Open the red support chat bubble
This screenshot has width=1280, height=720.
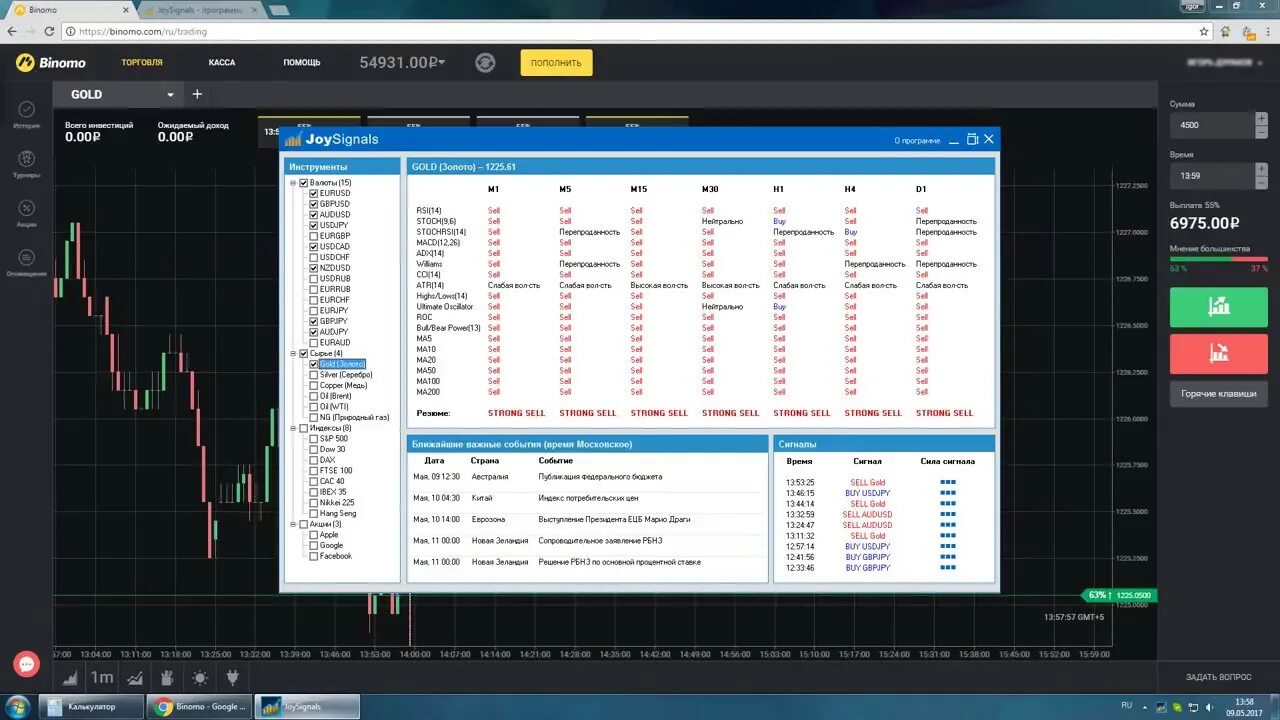coord(26,664)
